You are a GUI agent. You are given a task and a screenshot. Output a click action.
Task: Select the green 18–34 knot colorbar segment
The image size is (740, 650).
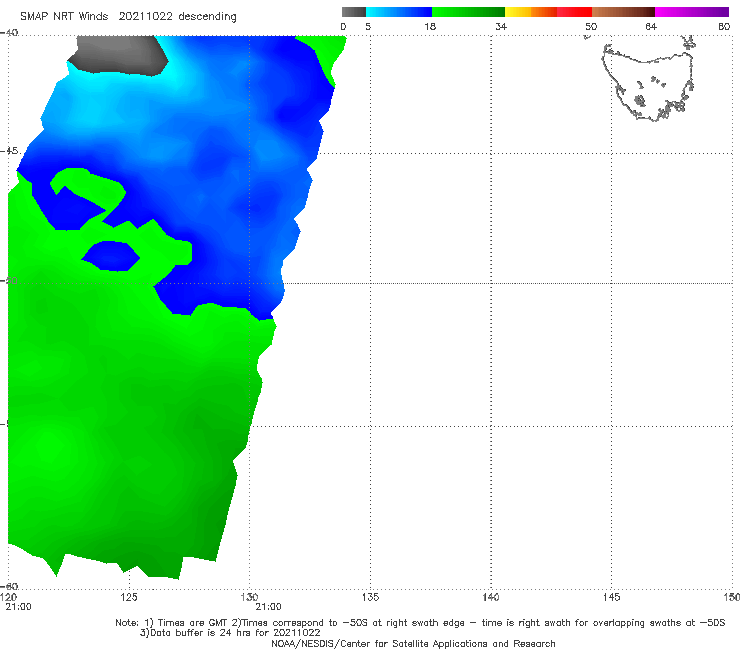click(x=468, y=12)
